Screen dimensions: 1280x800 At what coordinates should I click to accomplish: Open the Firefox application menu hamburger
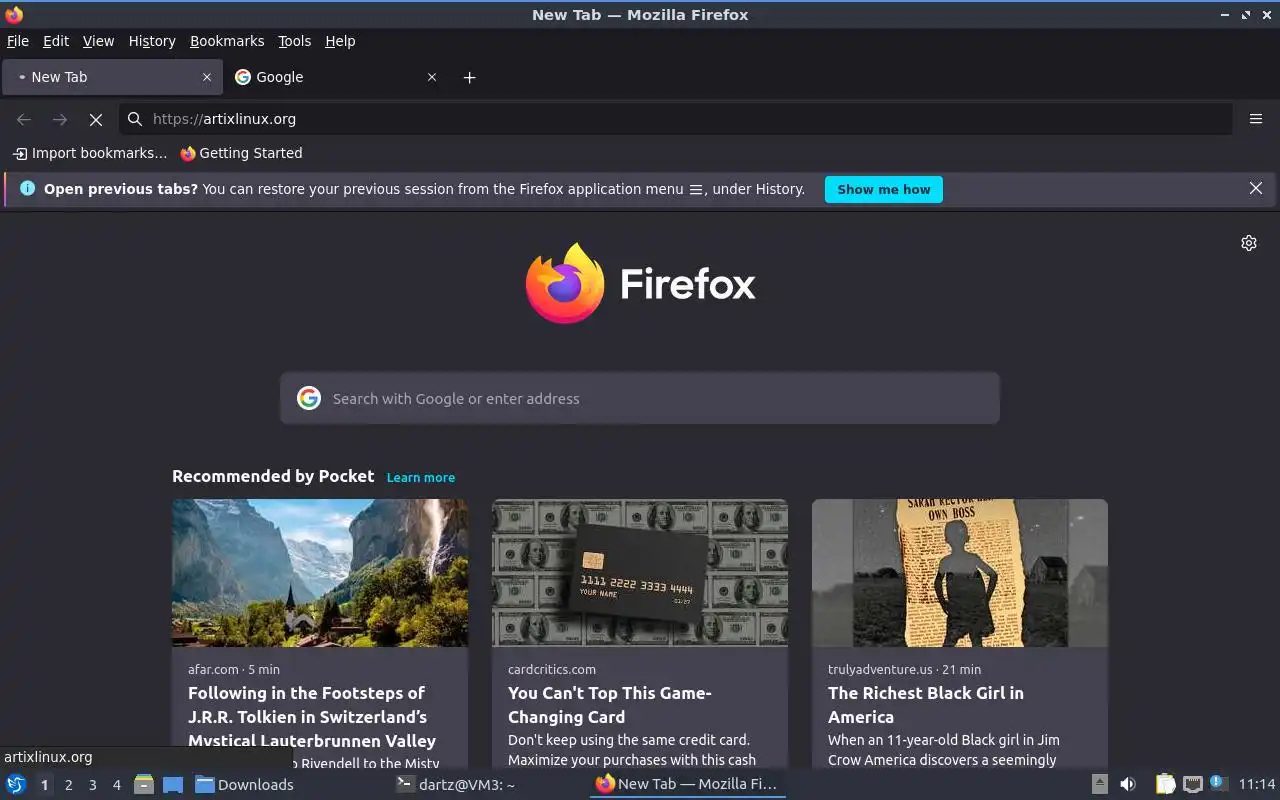tap(1256, 119)
